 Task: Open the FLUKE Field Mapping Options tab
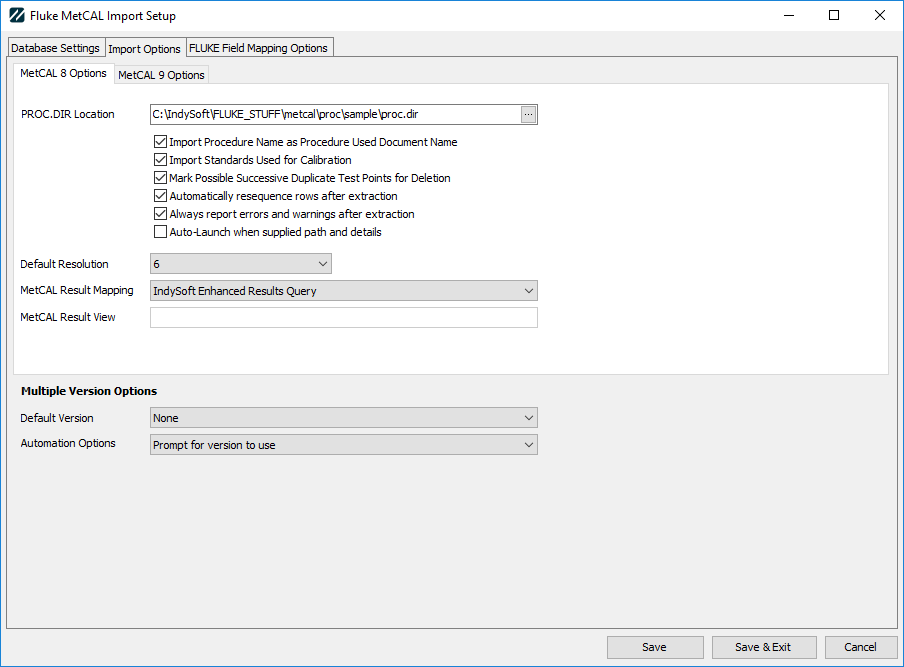[x=259, y=48]
